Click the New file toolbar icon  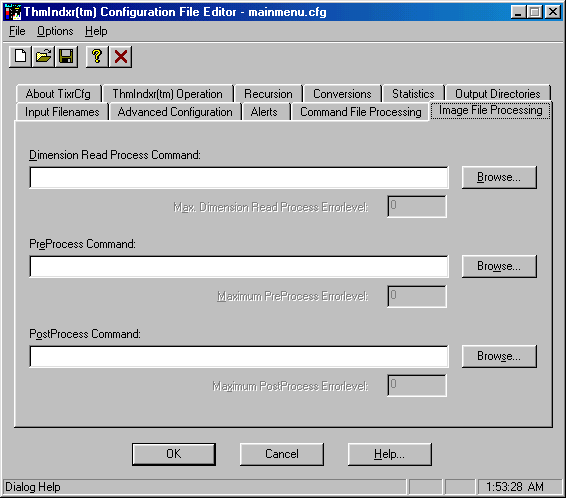click(20, 57)
